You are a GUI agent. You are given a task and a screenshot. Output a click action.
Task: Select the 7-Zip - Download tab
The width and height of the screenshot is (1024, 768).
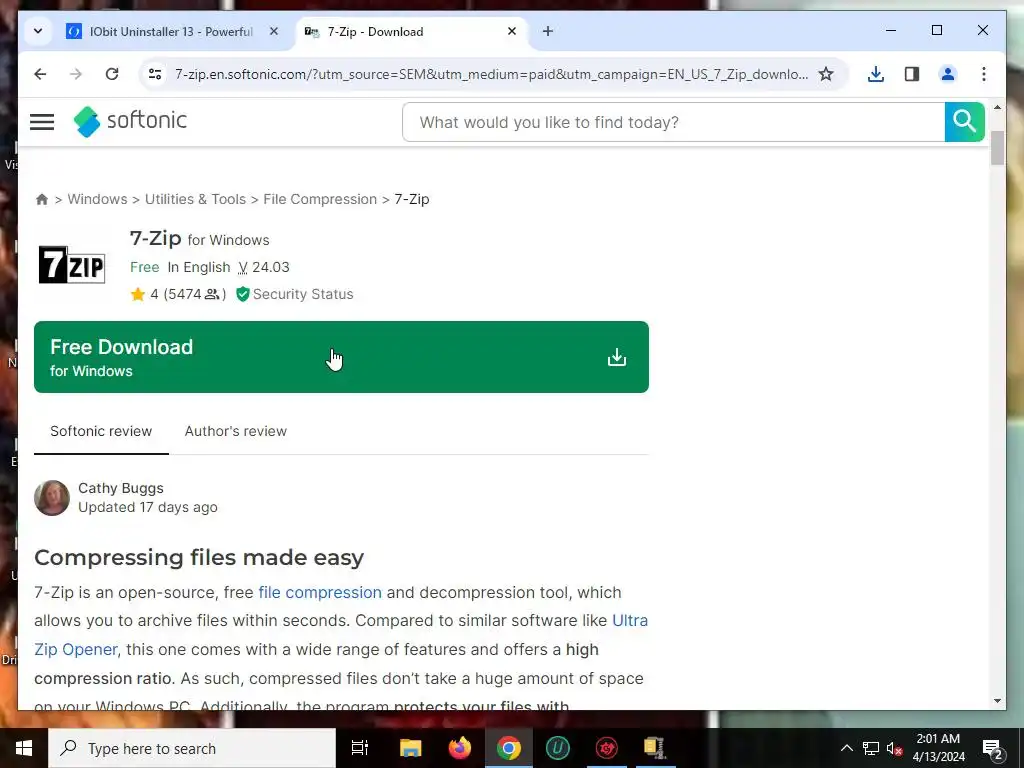click(411, 31)
